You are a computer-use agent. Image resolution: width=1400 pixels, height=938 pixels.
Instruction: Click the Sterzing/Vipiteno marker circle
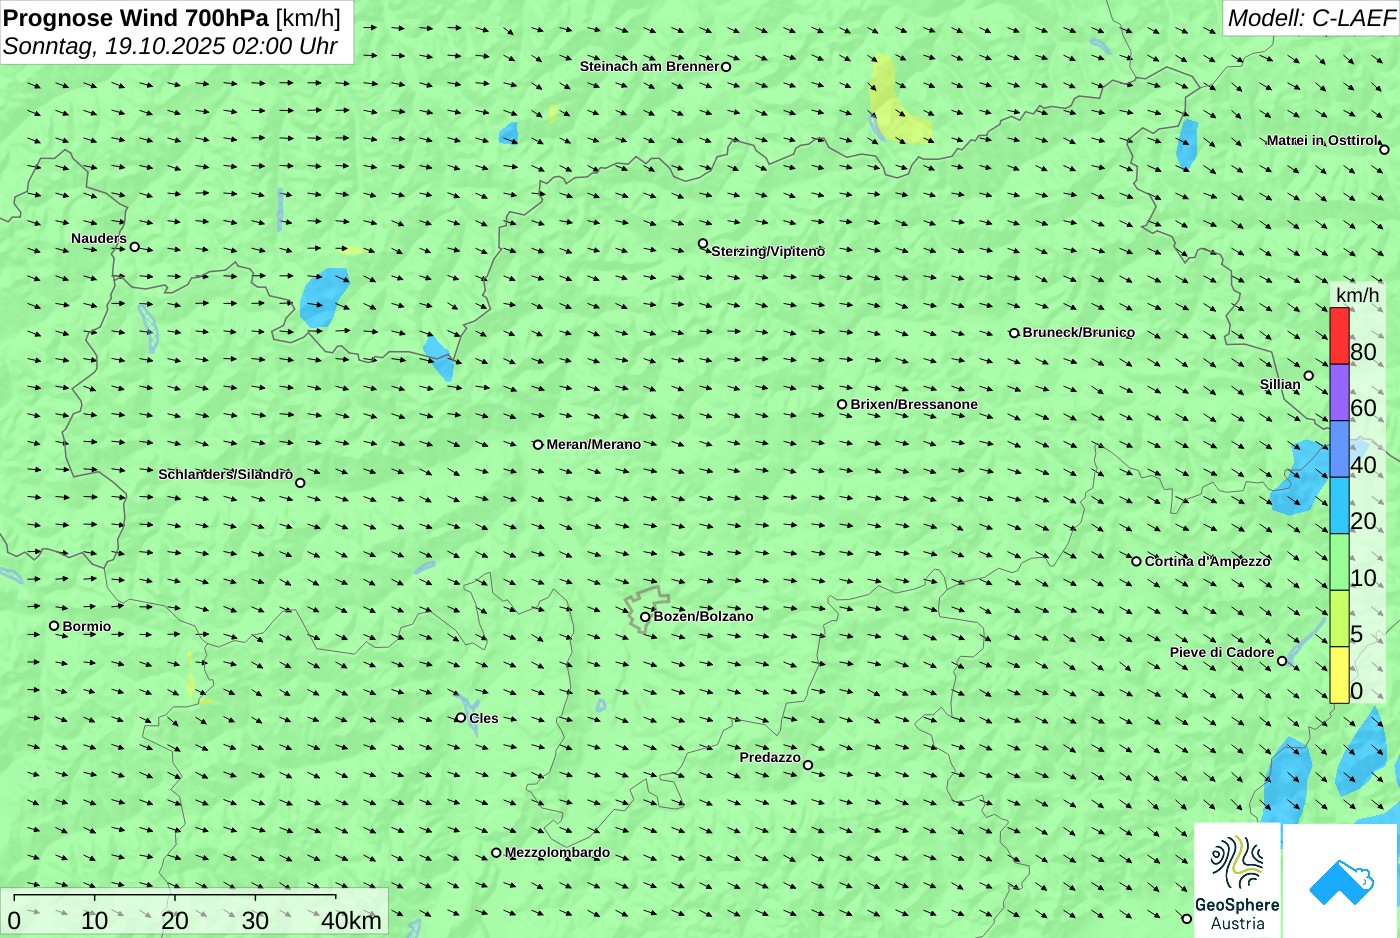pyautogui.click(x=703, y=244)
